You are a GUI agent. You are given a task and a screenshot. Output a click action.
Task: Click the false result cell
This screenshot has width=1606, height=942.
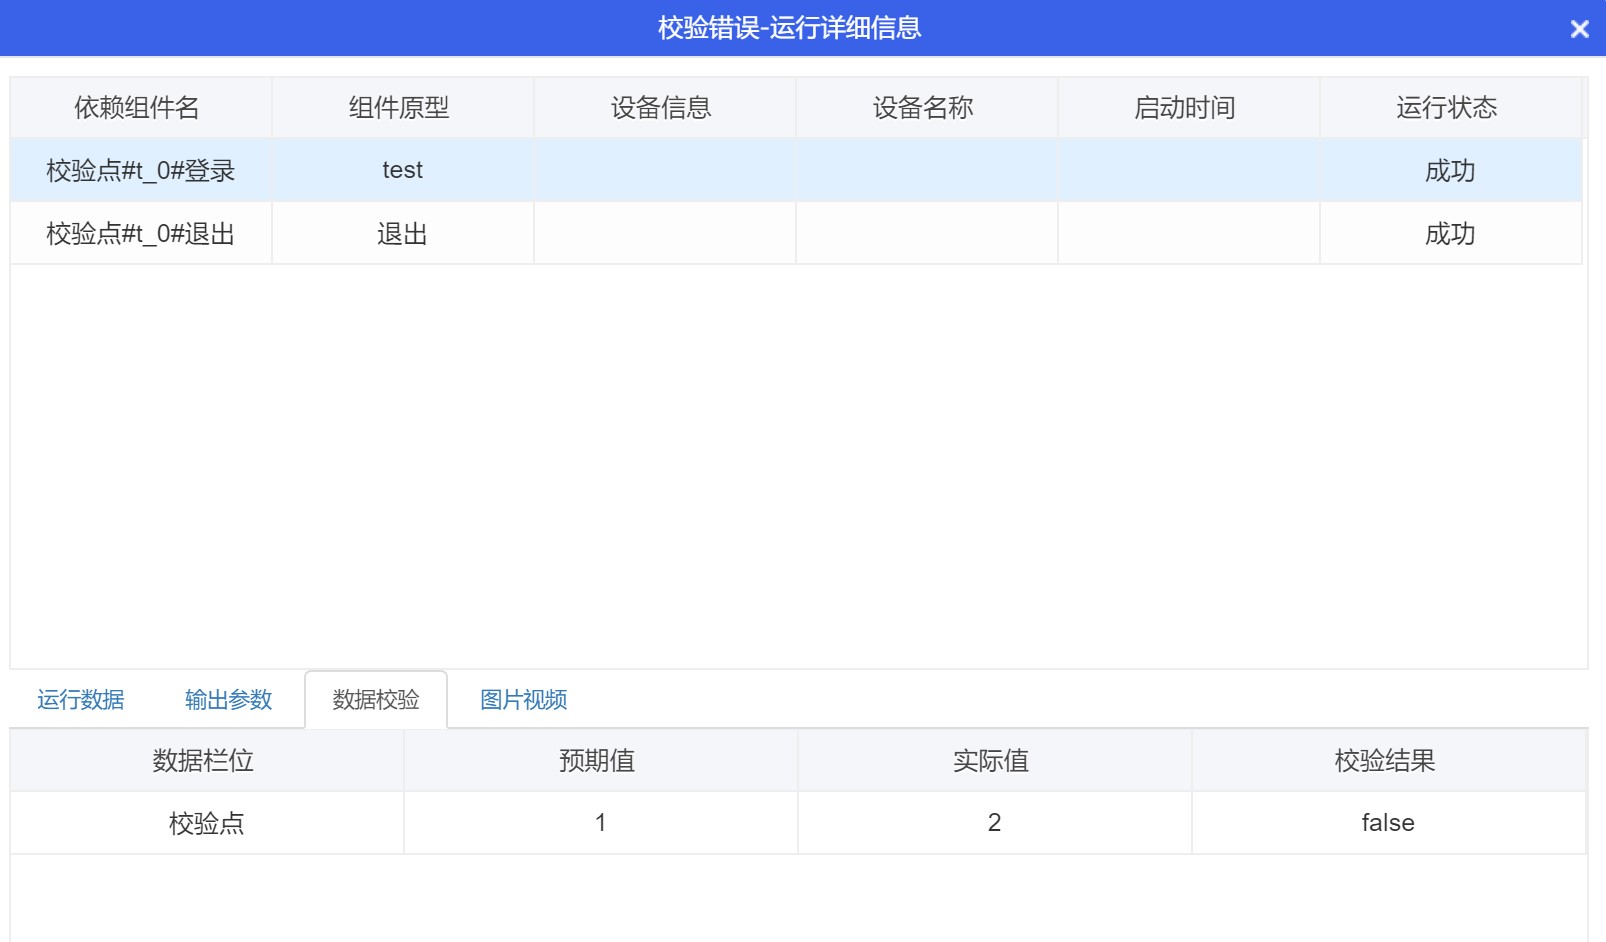pos(1388,823)
